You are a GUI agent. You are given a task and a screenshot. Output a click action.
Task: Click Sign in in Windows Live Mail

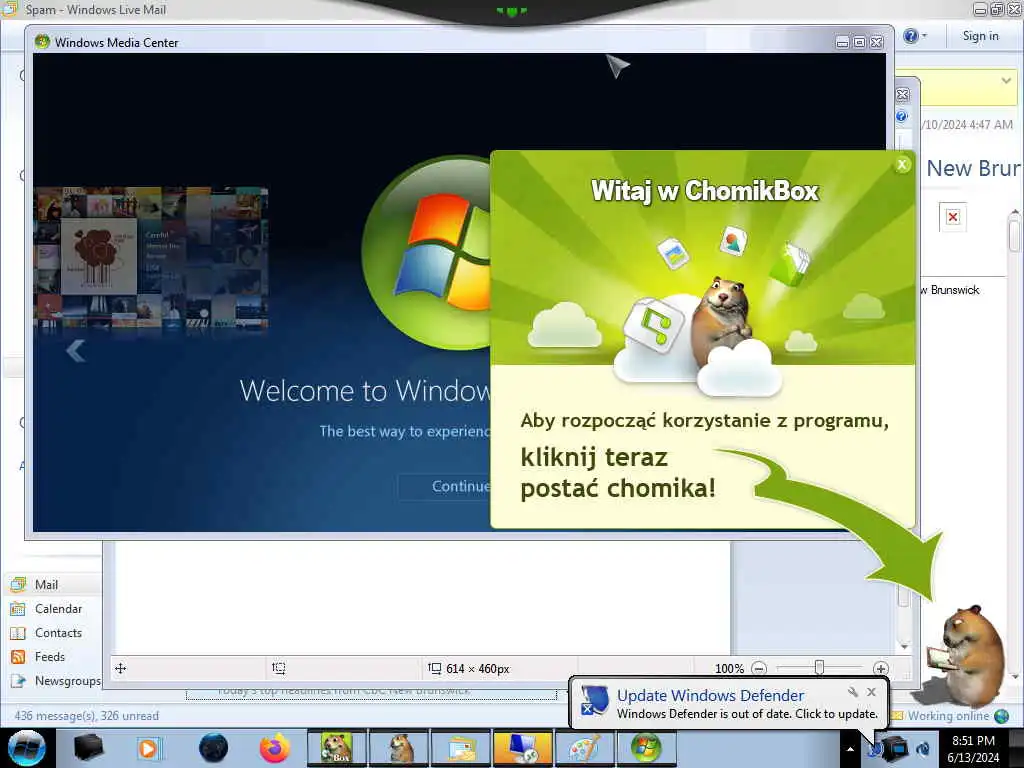[x=980, y=36]
